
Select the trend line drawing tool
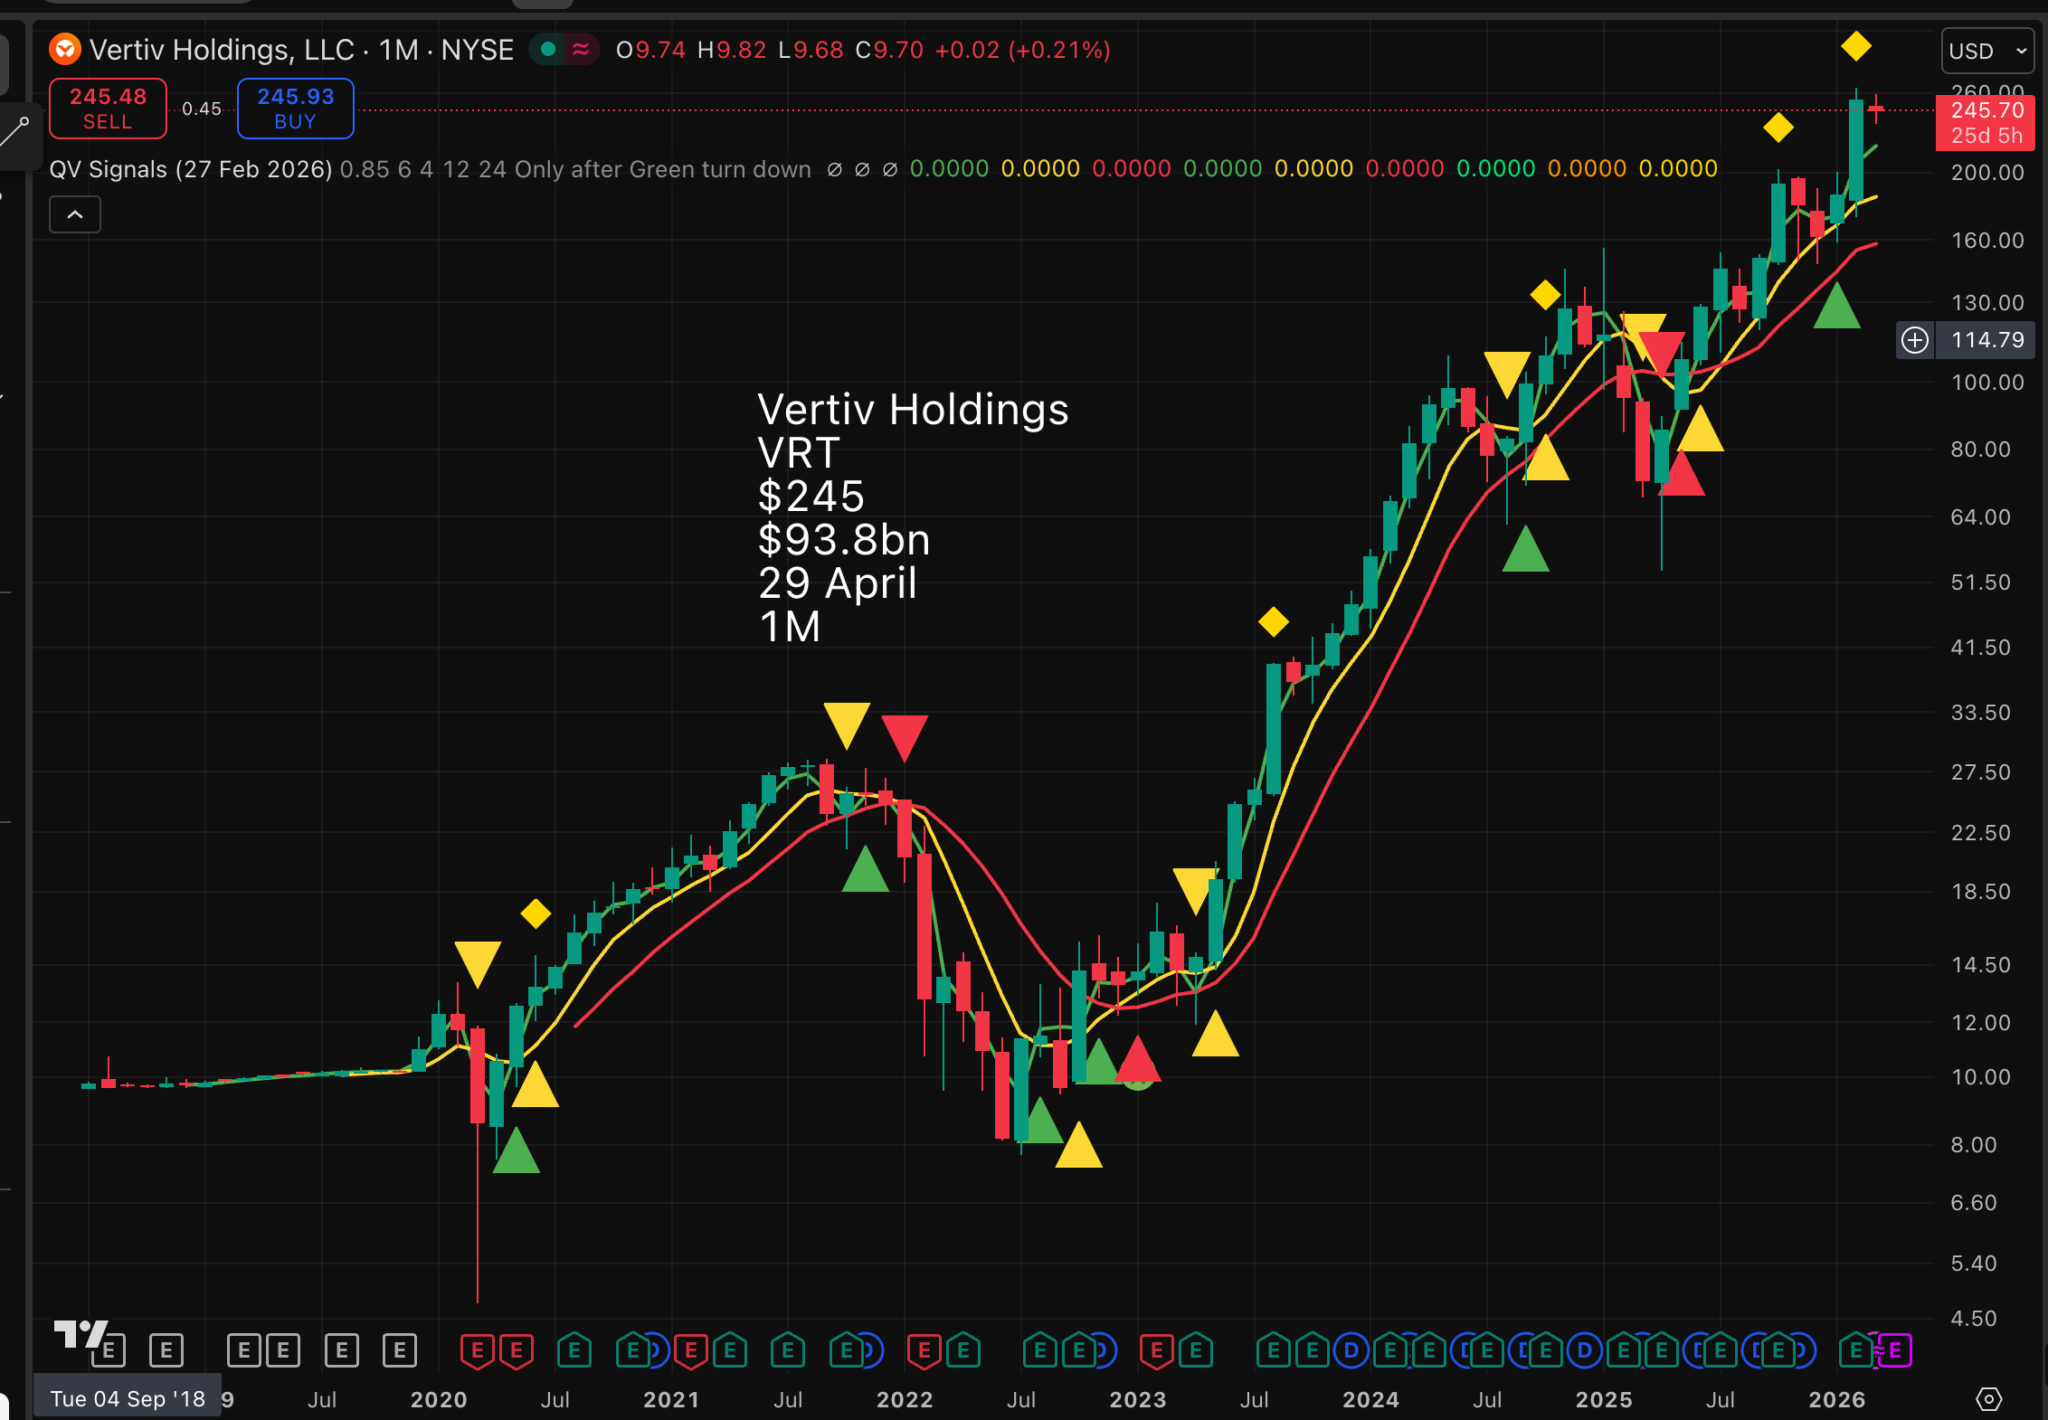tap(14, 131)
